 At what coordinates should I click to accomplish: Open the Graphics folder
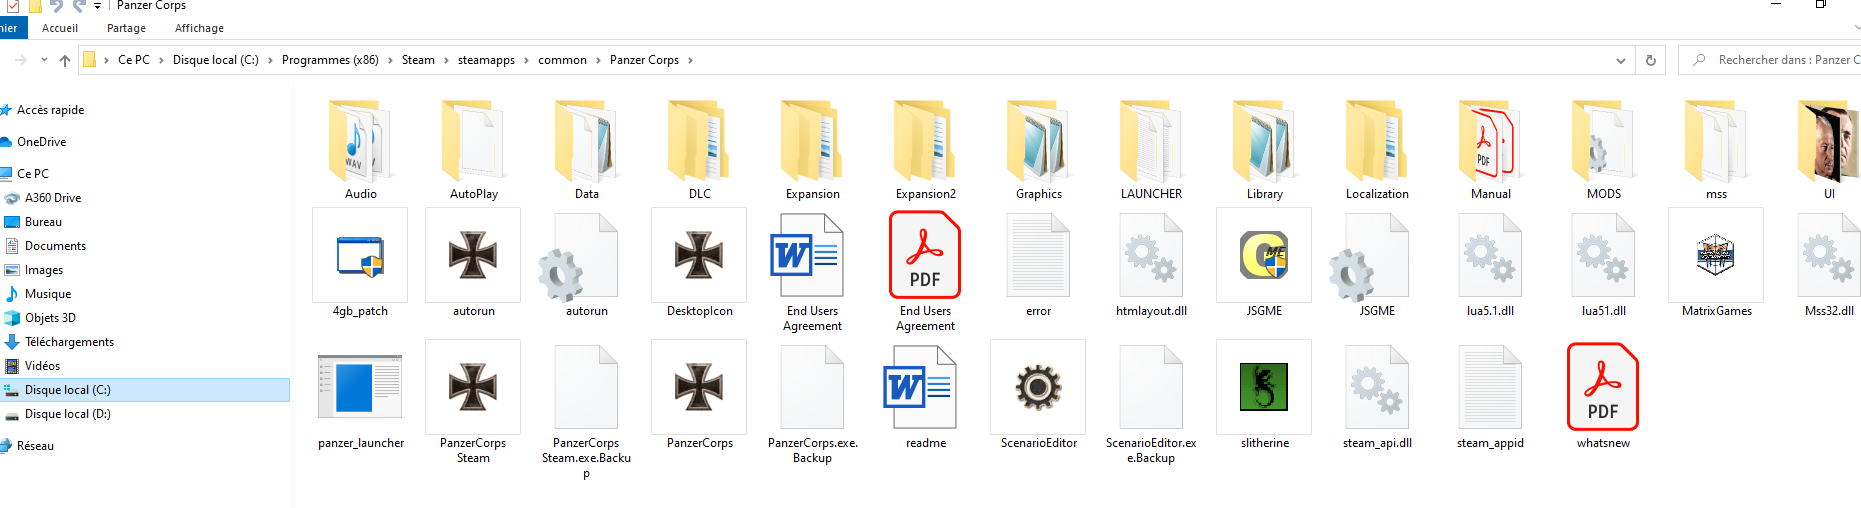(x=1038, y=150)
